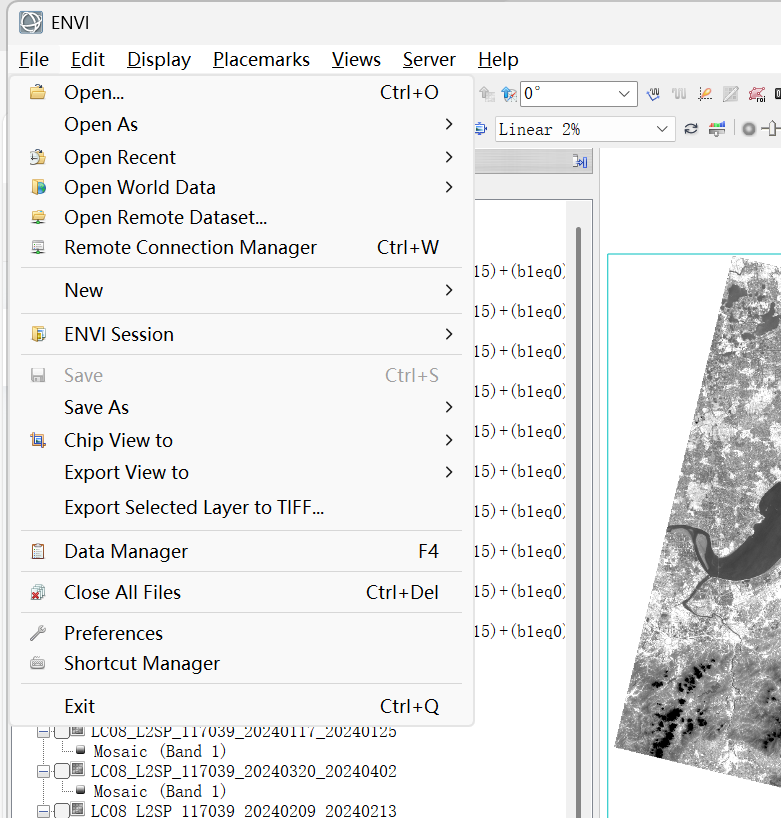Collapse the LC08_L2SP_117039_20240320_20240402 tree node
Screen dimensions: 781x818
tap(43, 771)
